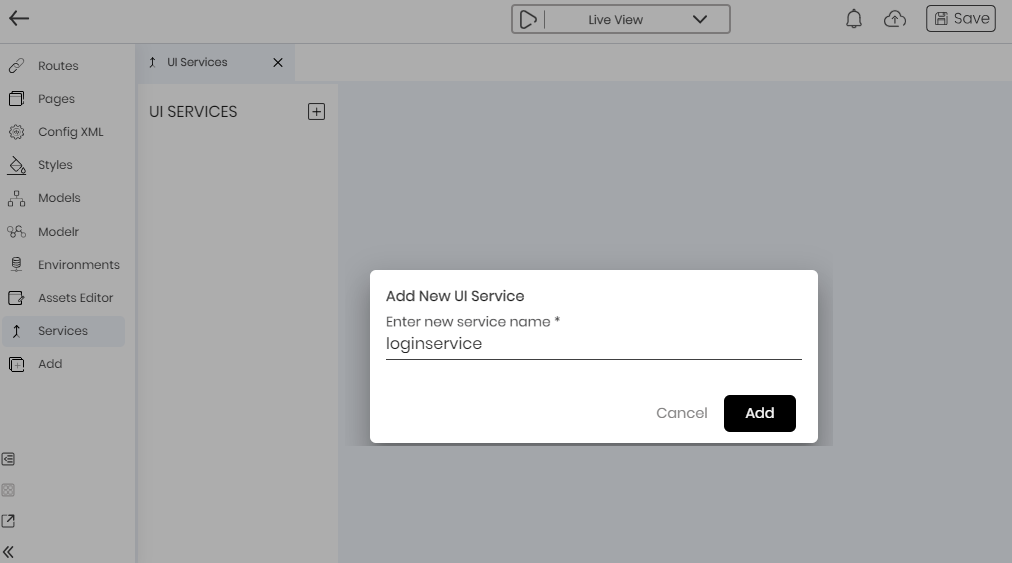Open Styles in the sidebar

[x=55, y=165]
